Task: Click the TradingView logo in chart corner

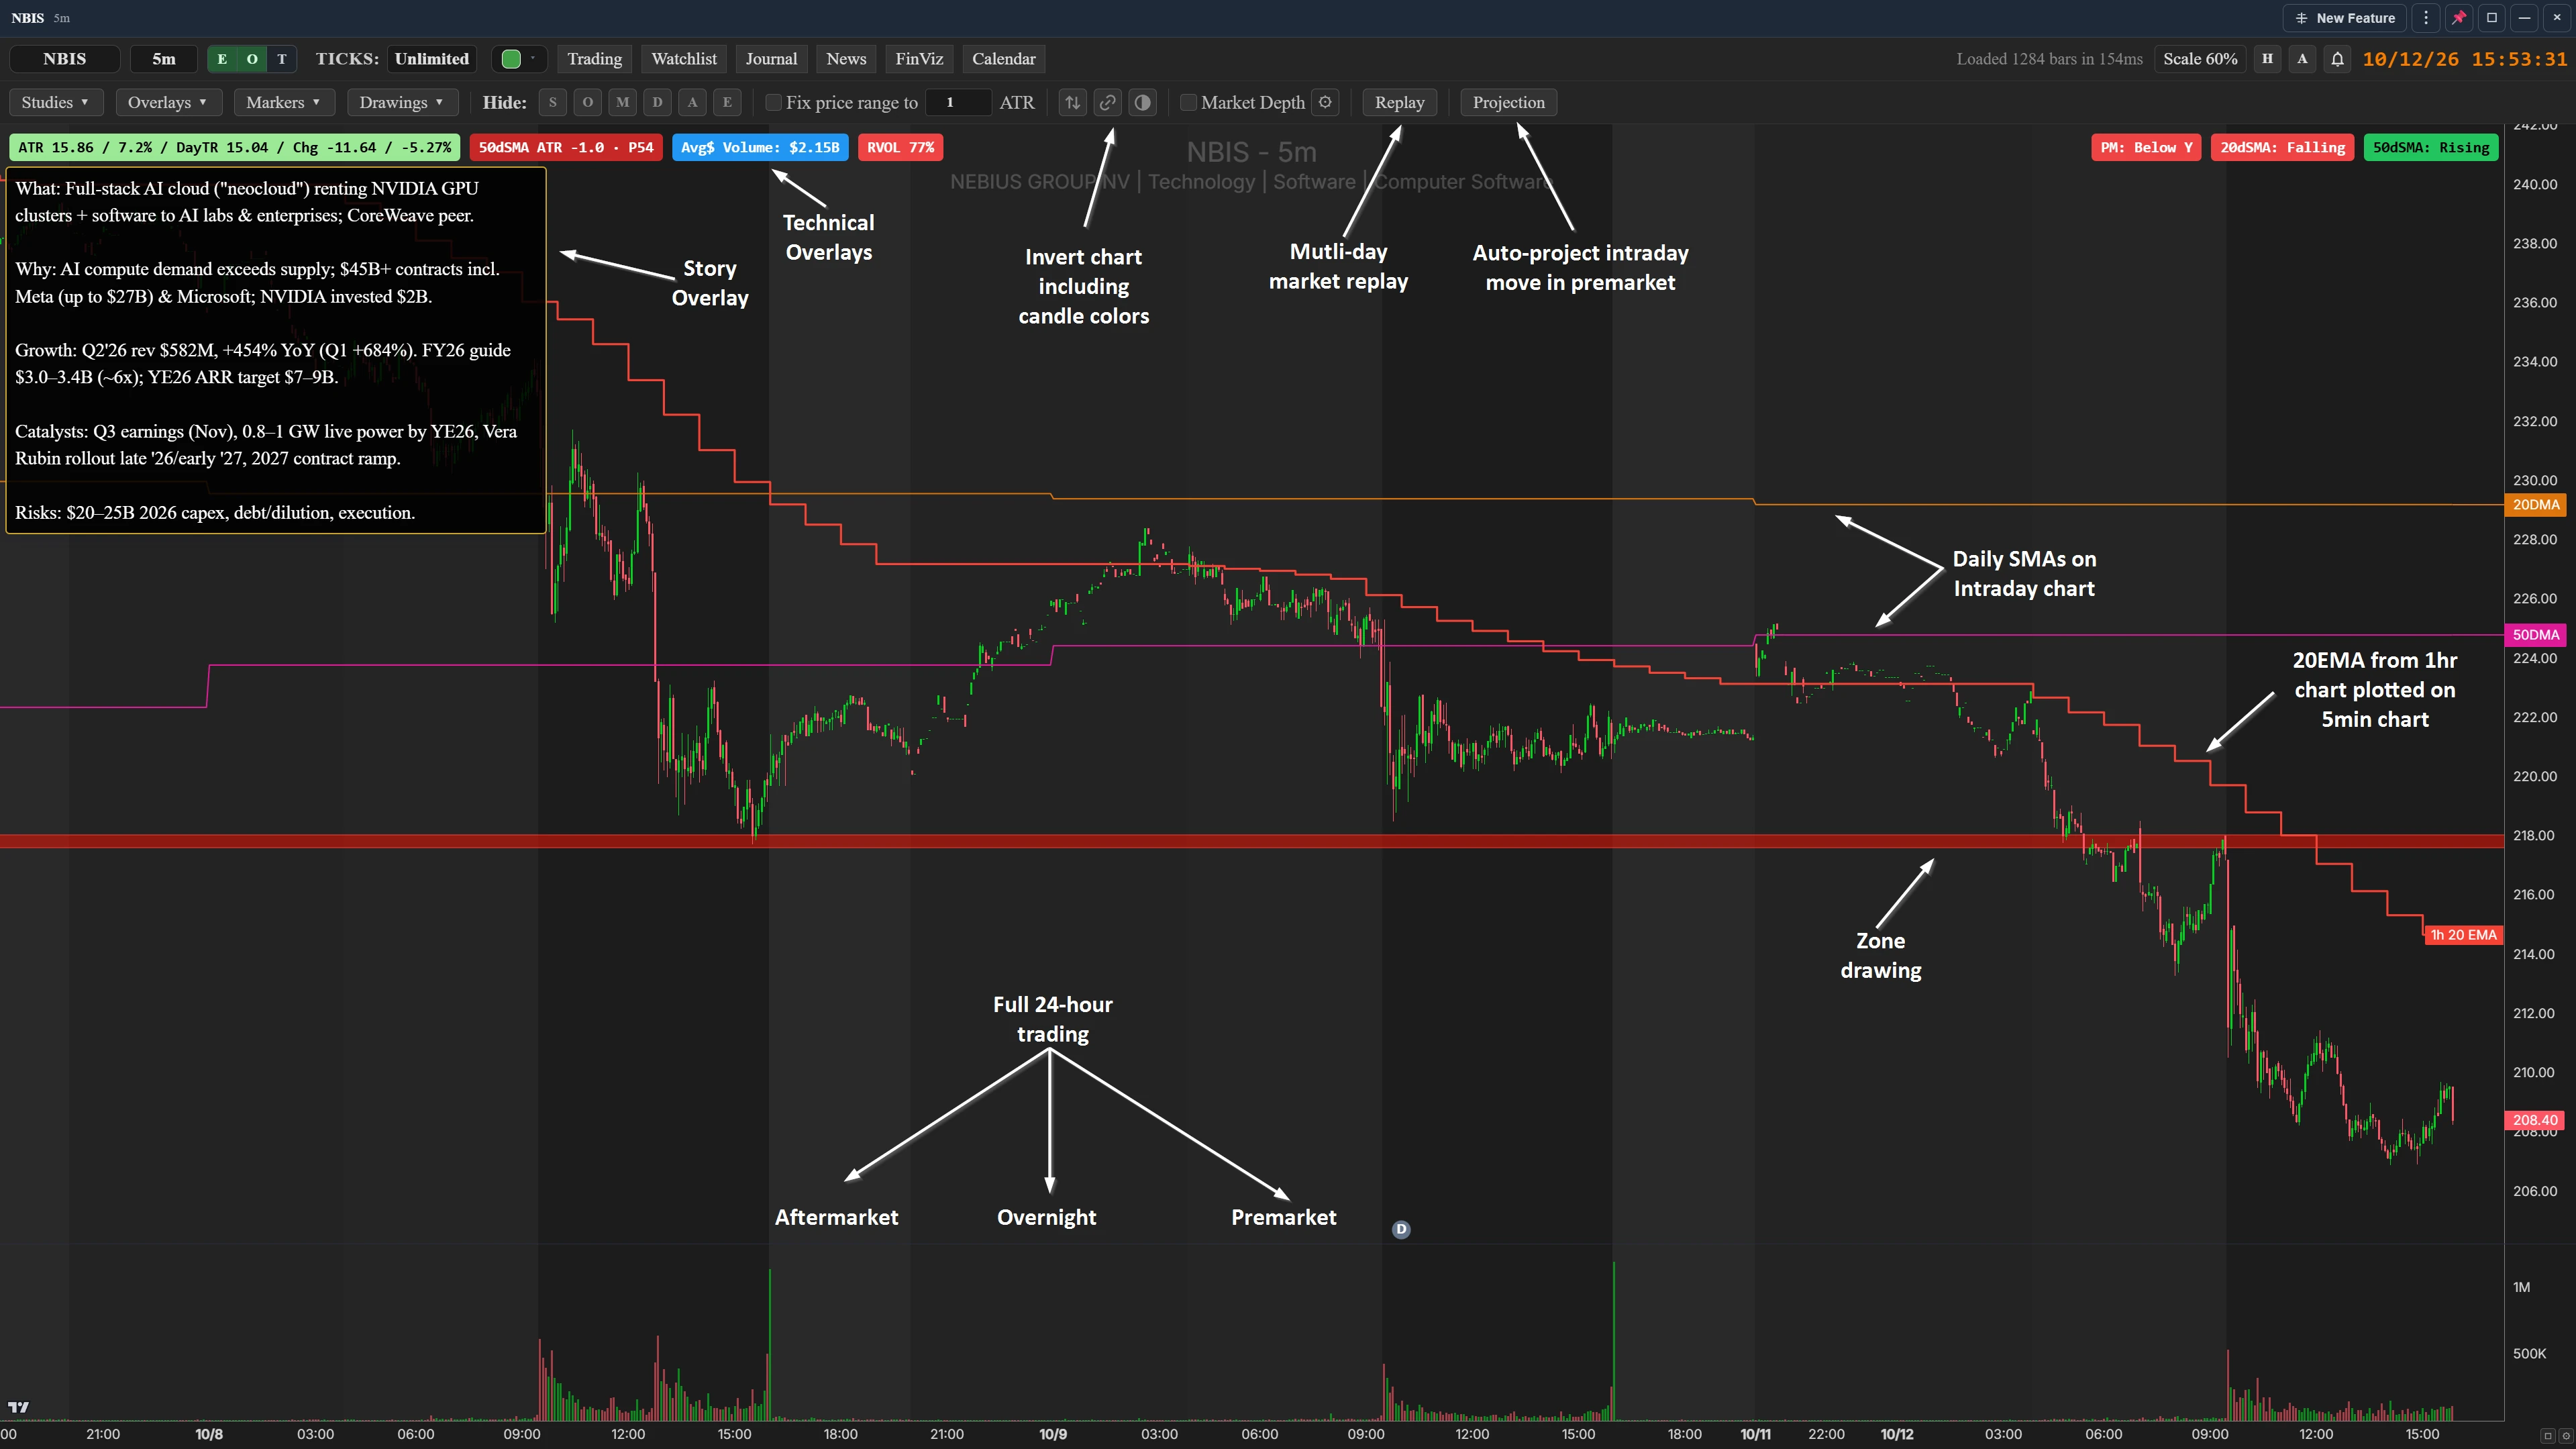Action: click(x=18, y=1407)
